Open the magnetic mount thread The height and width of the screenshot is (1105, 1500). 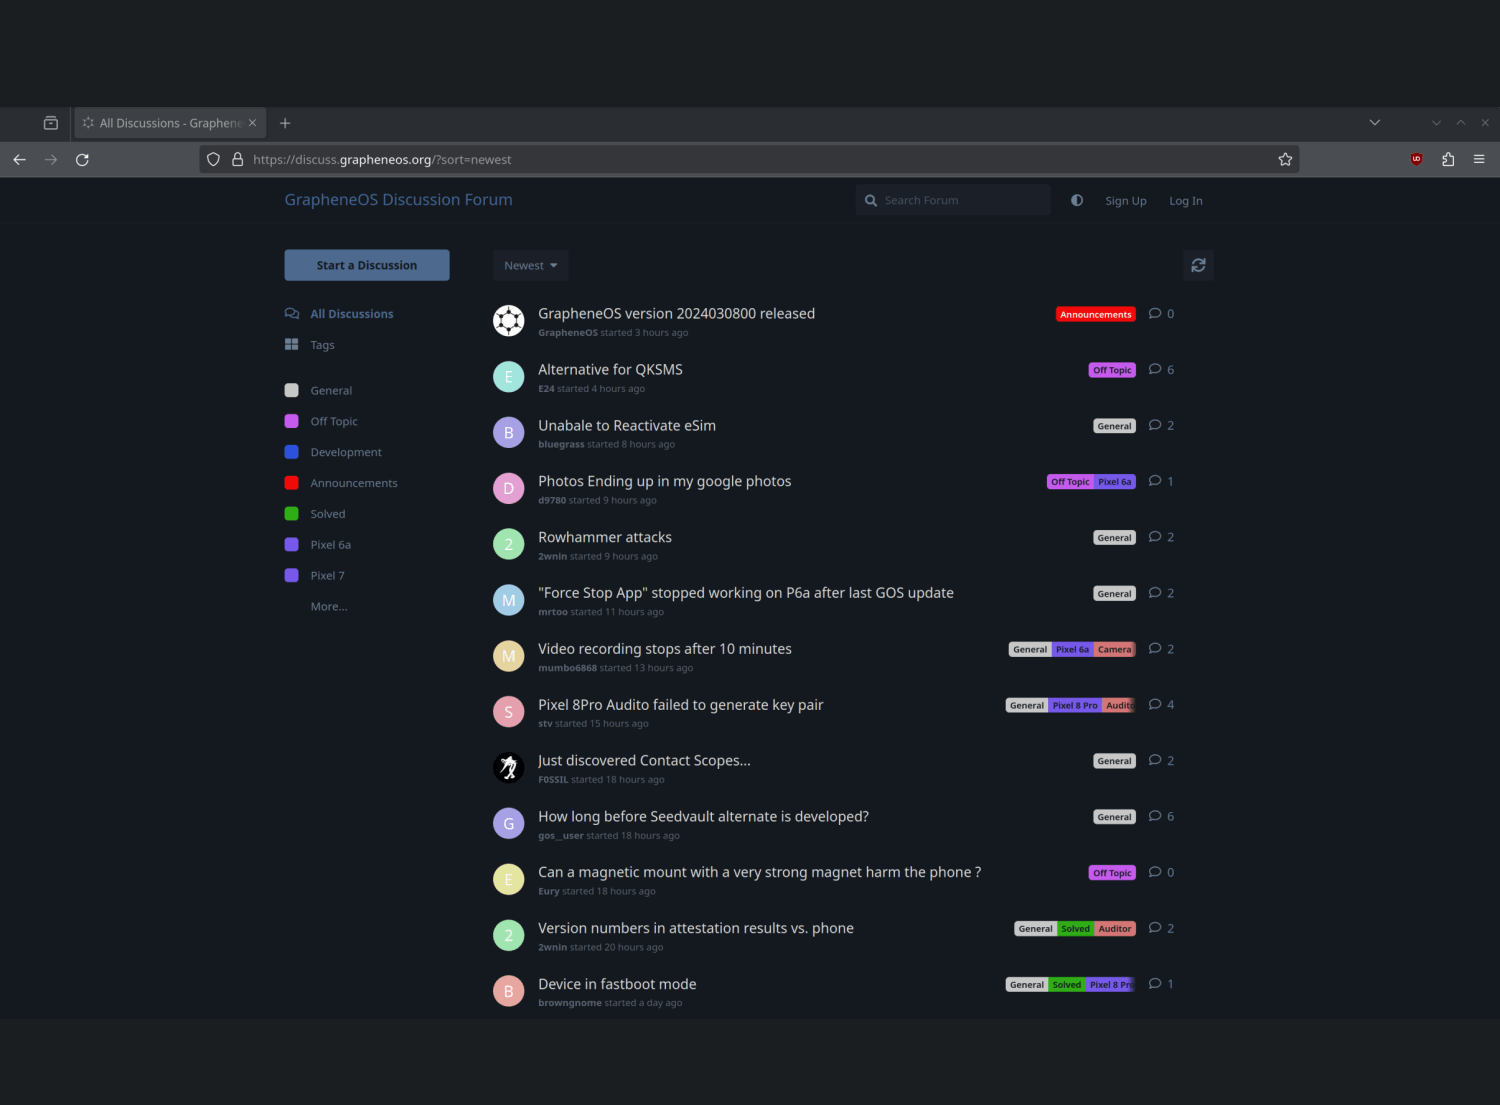point(759,873)
